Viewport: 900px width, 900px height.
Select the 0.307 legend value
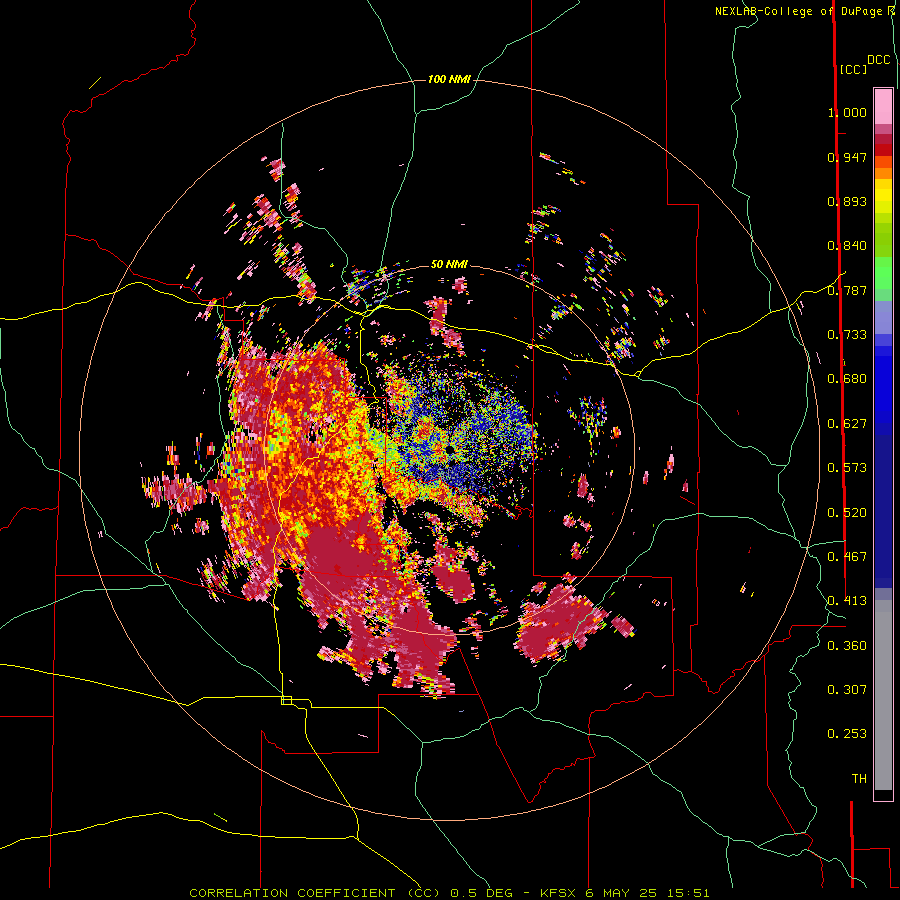coord(847,690)
